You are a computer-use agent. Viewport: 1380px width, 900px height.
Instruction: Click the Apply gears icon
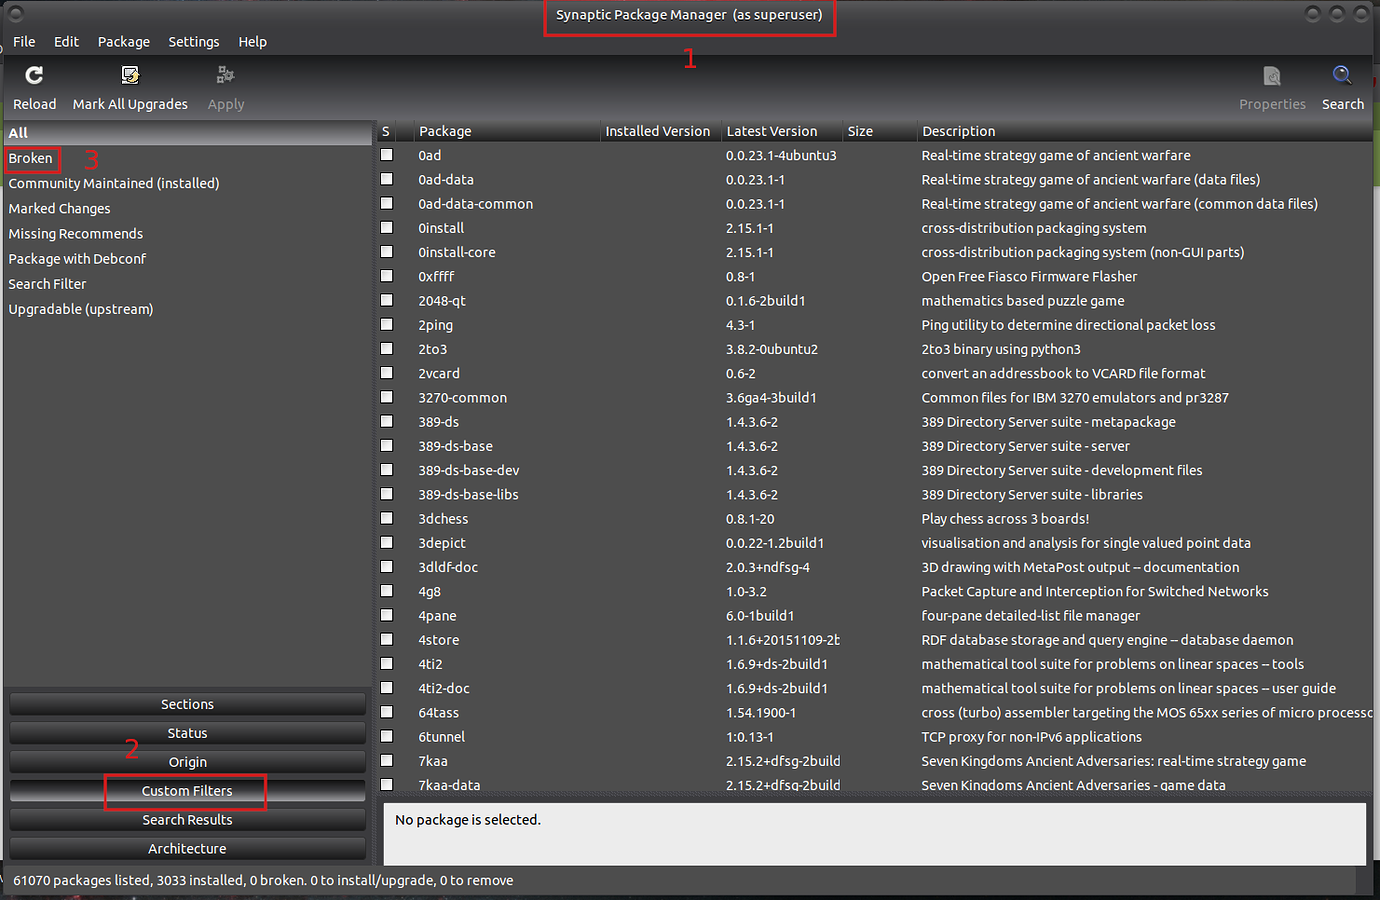[226, 75]
